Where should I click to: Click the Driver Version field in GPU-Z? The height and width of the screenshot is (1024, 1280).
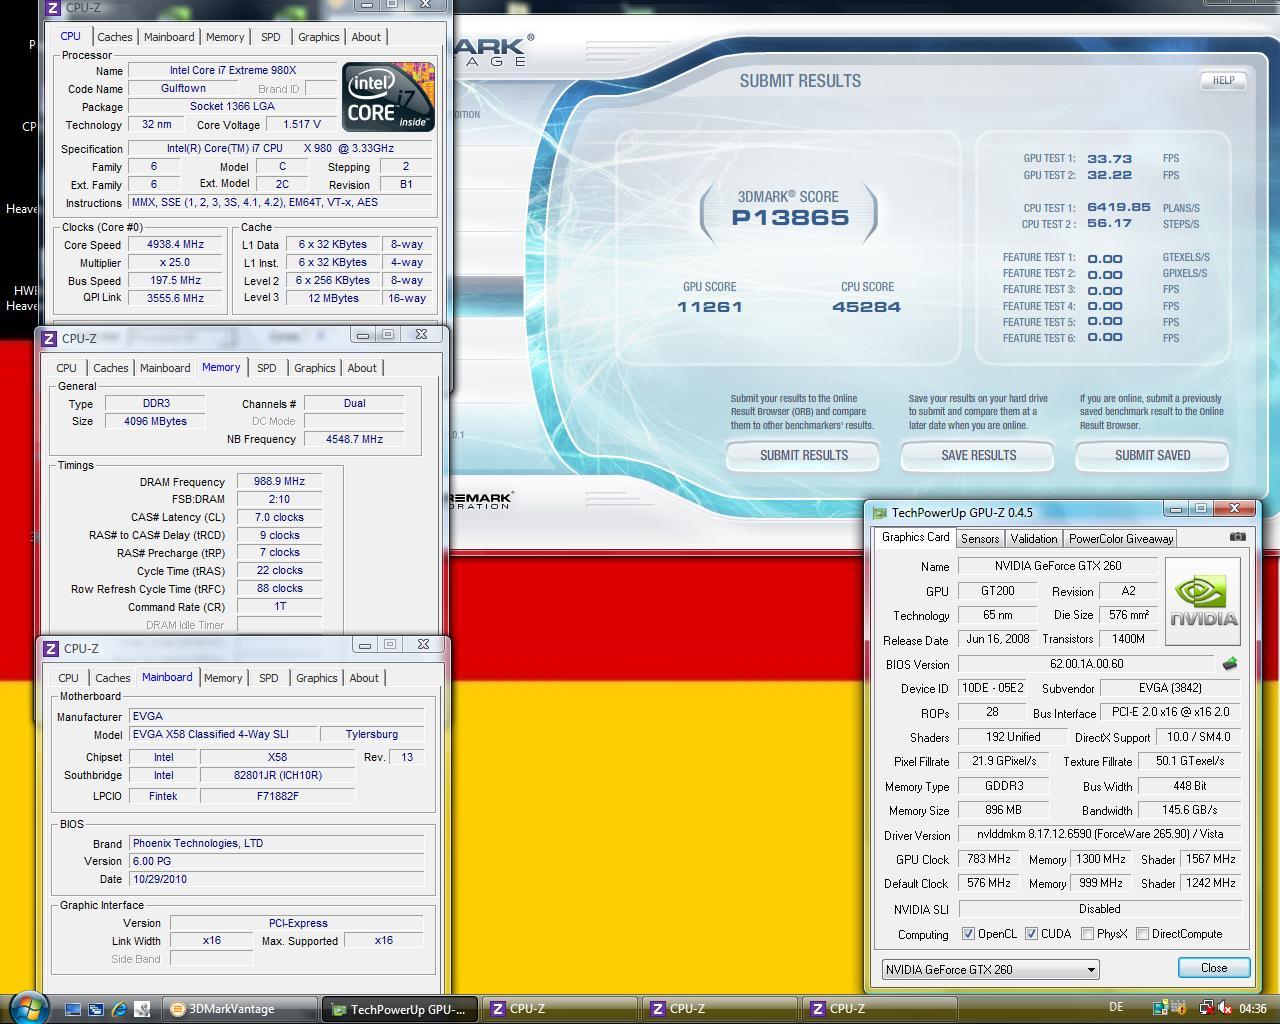pos(1100,834)
